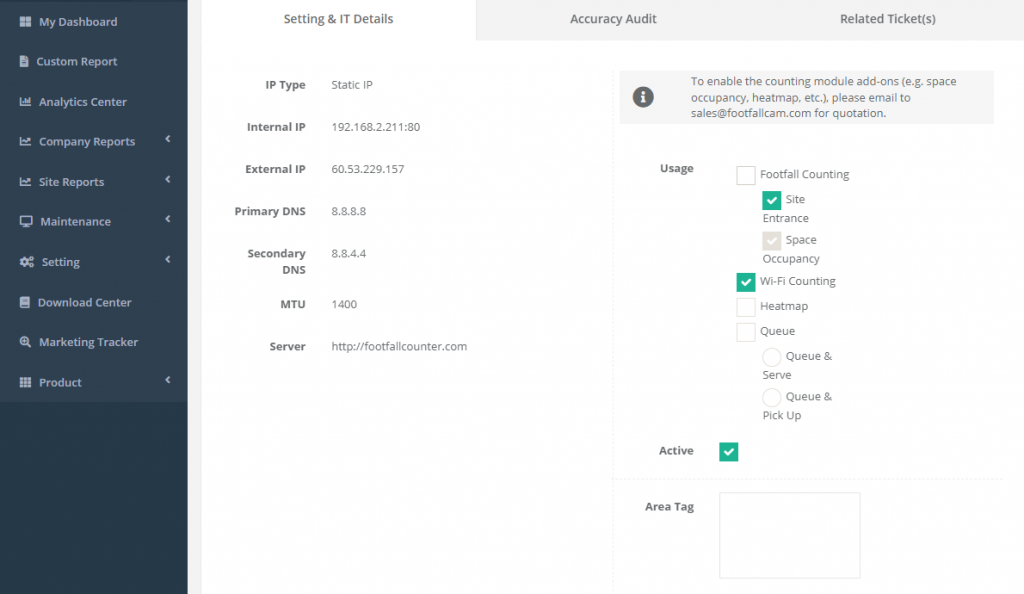Click inside the Area Tag input field
The height and width of the screenshot is (594, 1024).
pyautogui.click(x=789, y=535)
